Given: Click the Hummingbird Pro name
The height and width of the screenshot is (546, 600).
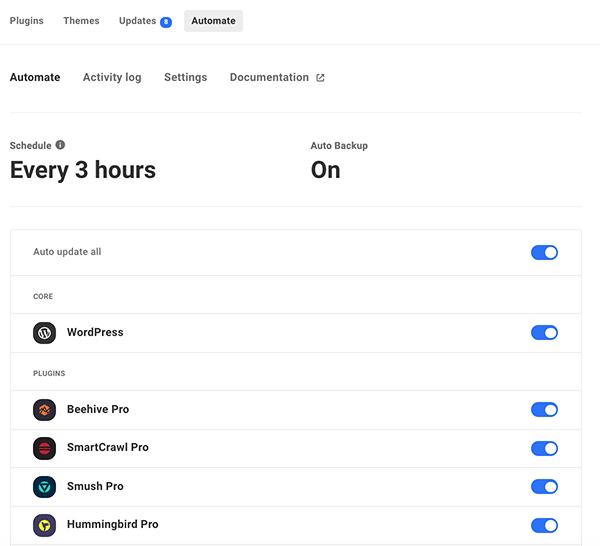Looking at the screenshot, I should [112, 524].
